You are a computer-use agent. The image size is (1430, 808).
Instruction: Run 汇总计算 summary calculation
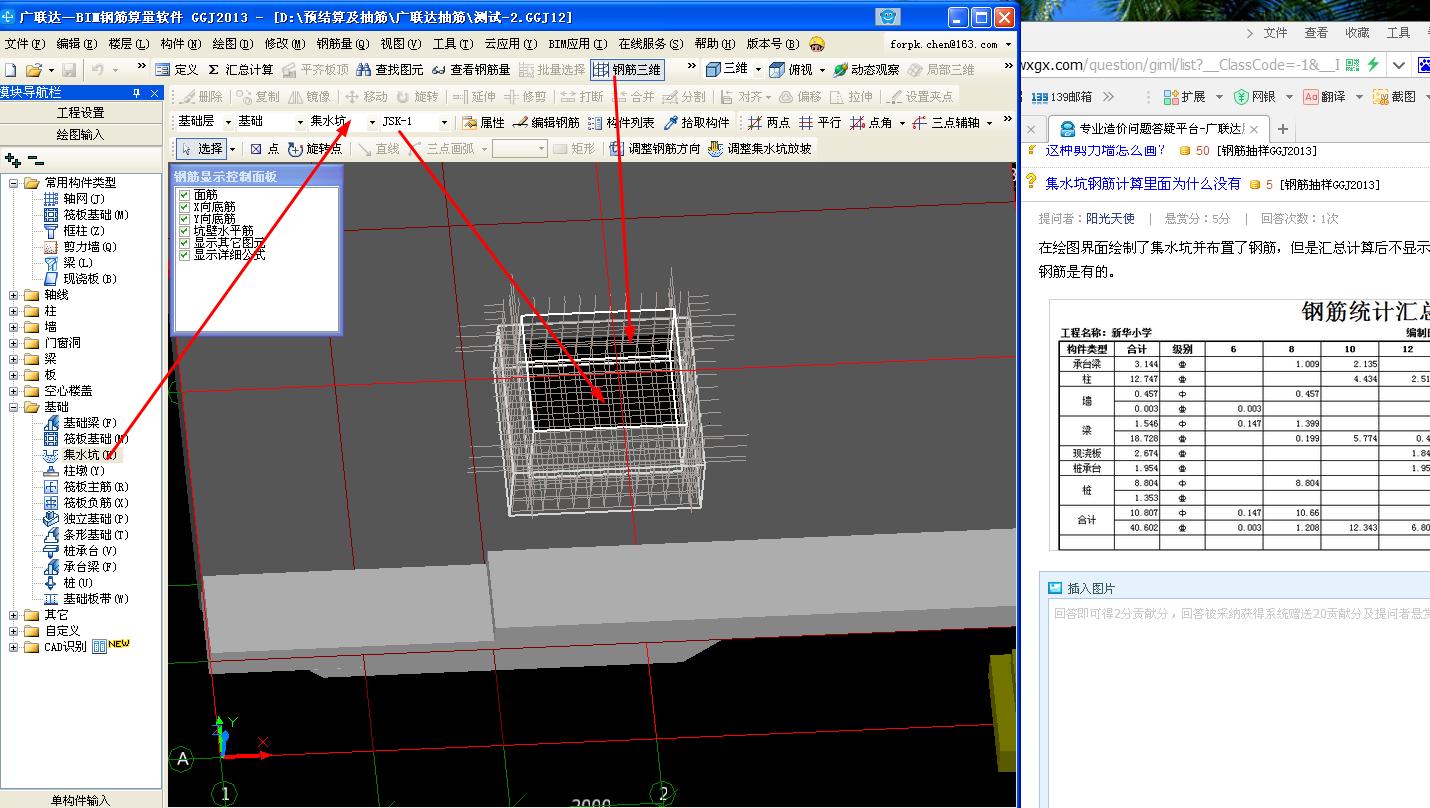[x=241, y=70]
